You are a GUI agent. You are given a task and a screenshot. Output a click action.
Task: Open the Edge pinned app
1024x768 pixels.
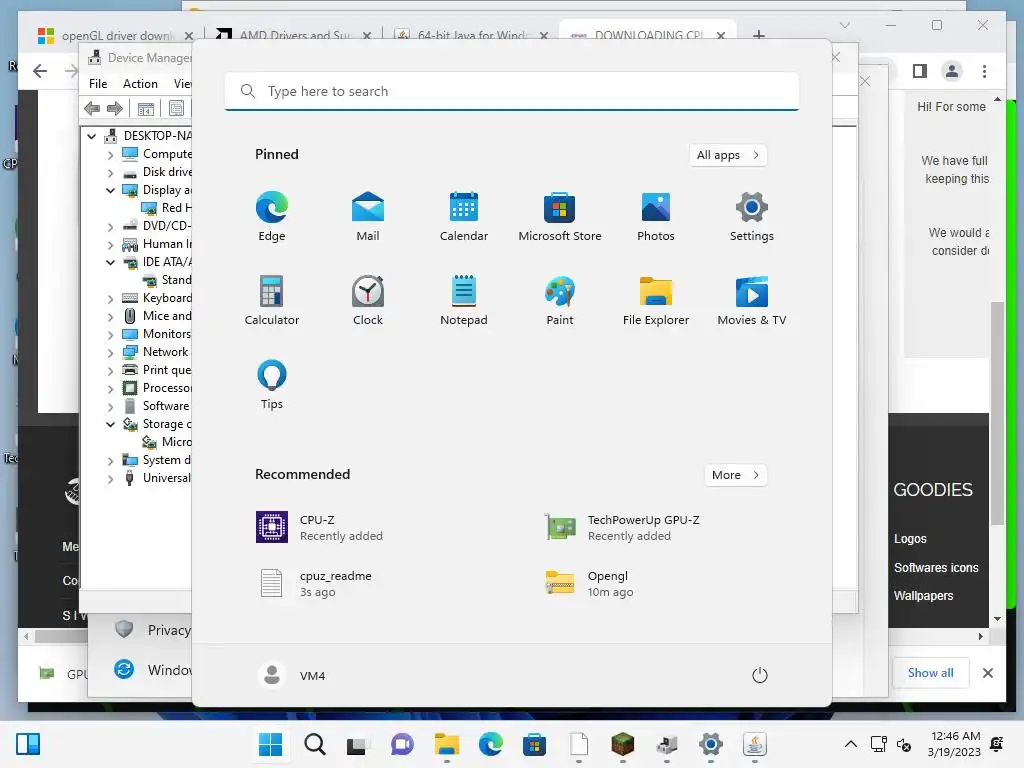coord(272,217)
